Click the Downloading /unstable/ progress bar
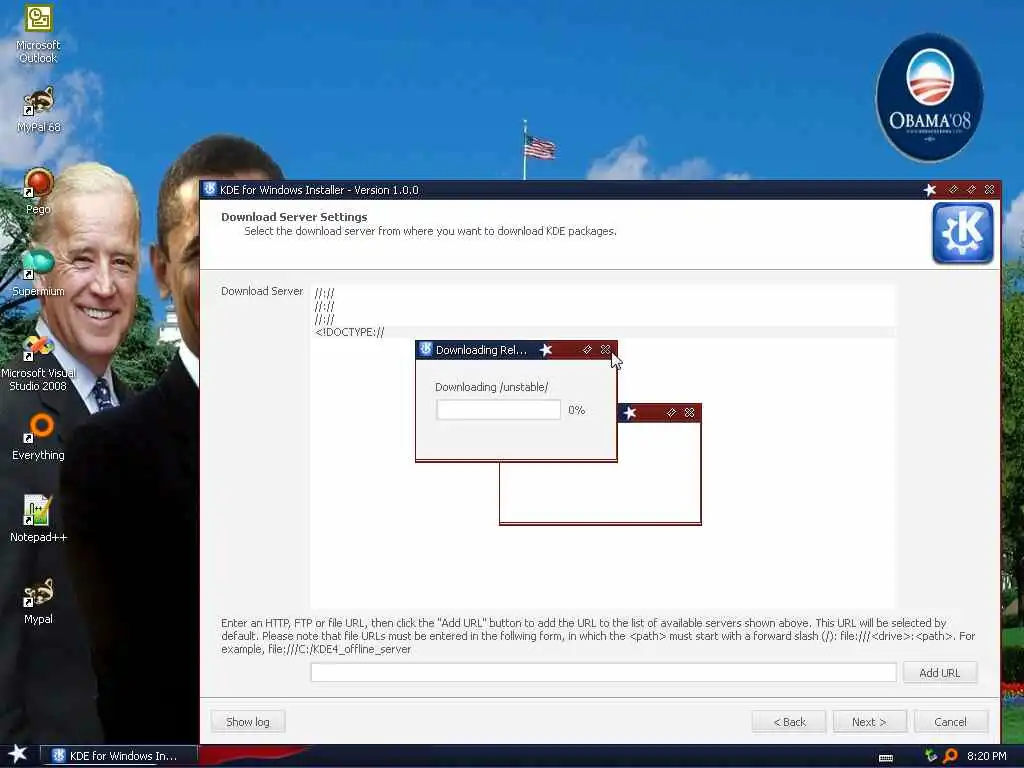The height and width of the screenshot is (768, 1024). pyautogui.click(x=498, y=410)
